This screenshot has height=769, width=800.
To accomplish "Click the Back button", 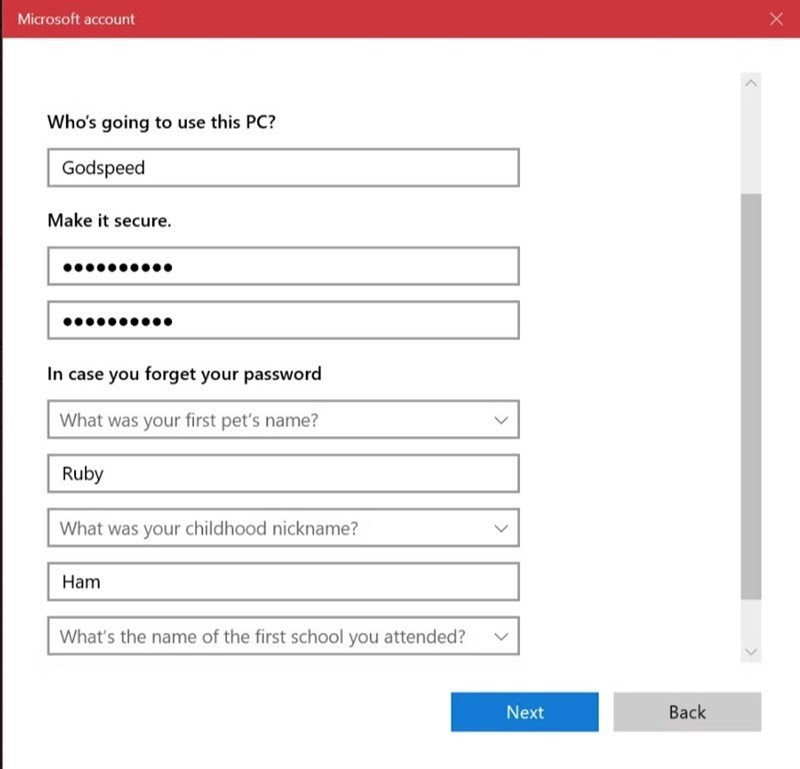I will [x=687, y=712].
